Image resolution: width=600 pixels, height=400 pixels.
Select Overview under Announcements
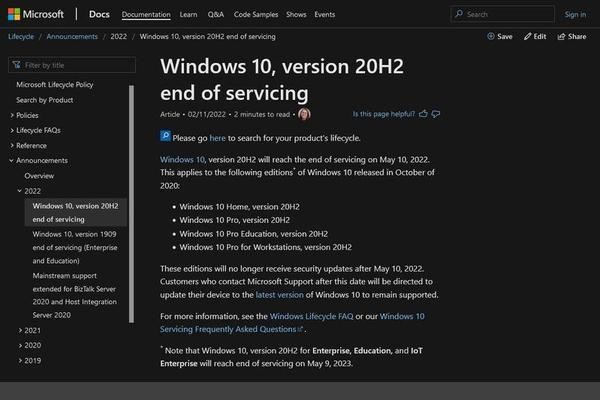39,176
